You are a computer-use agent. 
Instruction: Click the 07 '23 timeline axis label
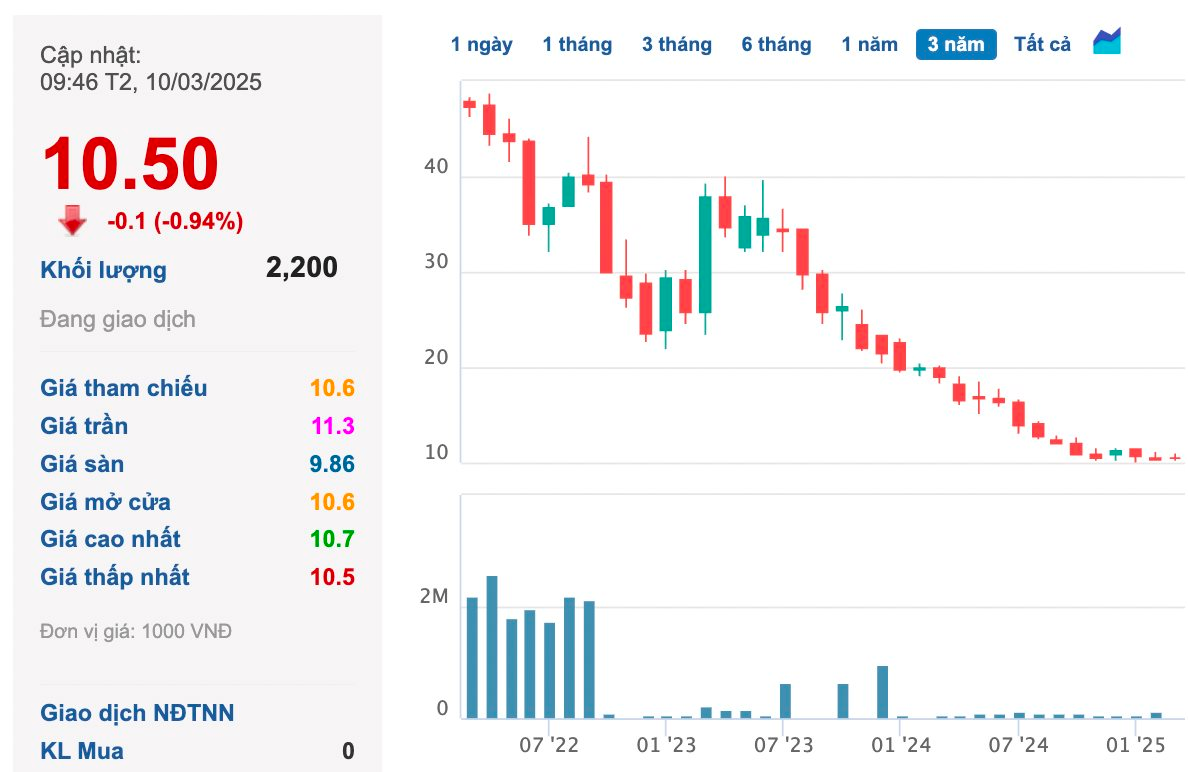tap(784, 745)
